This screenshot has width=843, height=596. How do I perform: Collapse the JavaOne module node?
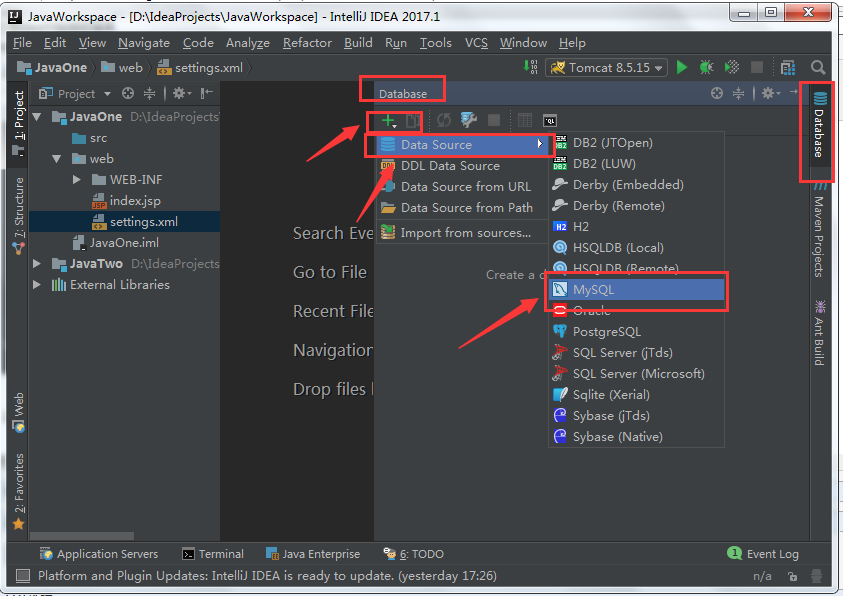[x=37, y=116]
